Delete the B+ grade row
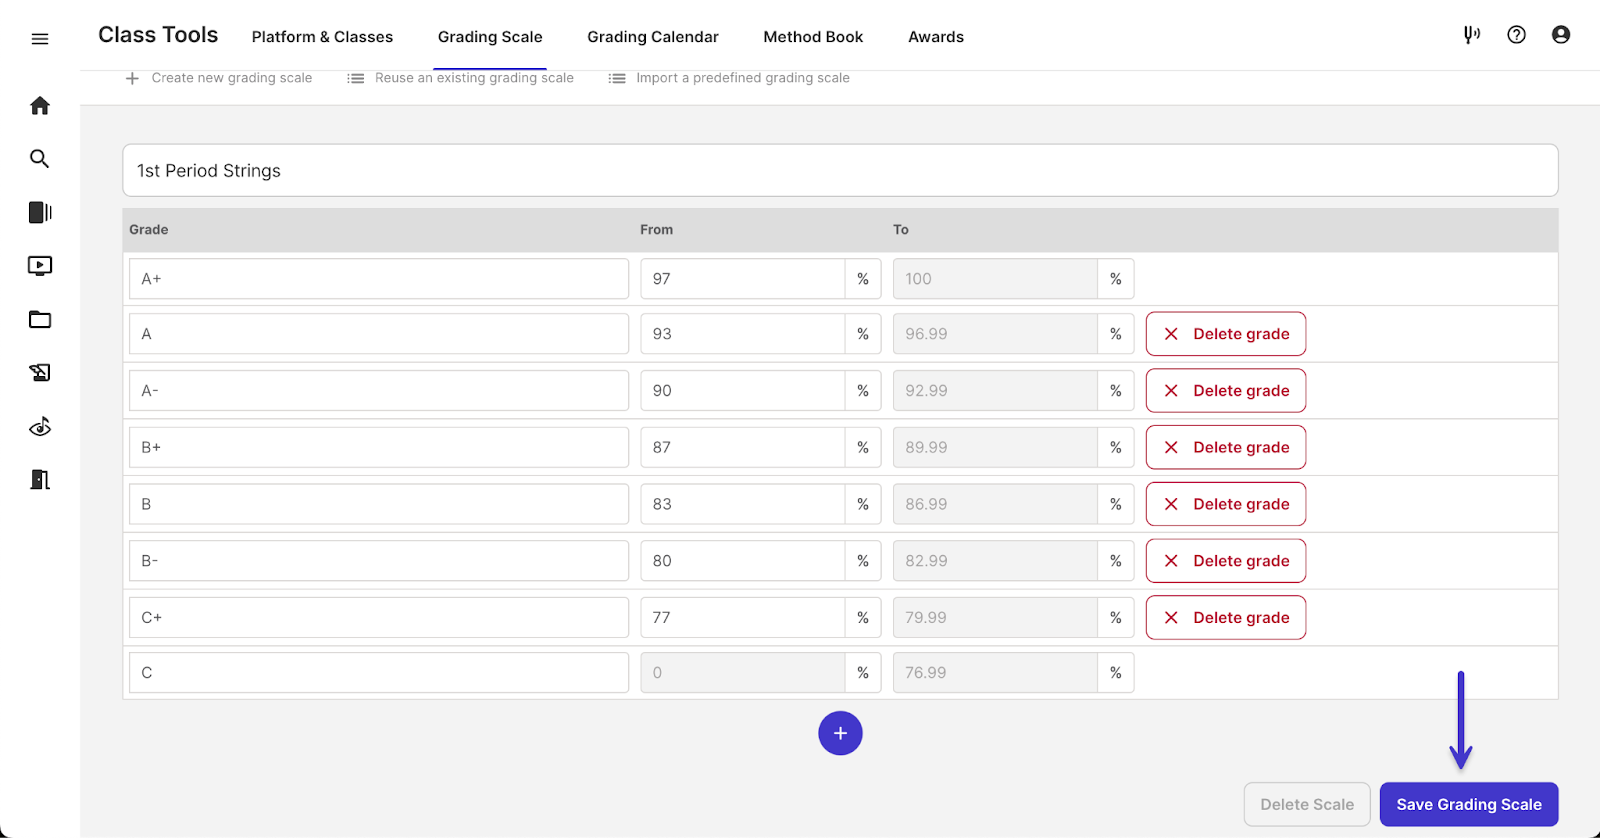Image resolution: width=1600 pixels, height=838 pixels. click(x=1226, y=447)
